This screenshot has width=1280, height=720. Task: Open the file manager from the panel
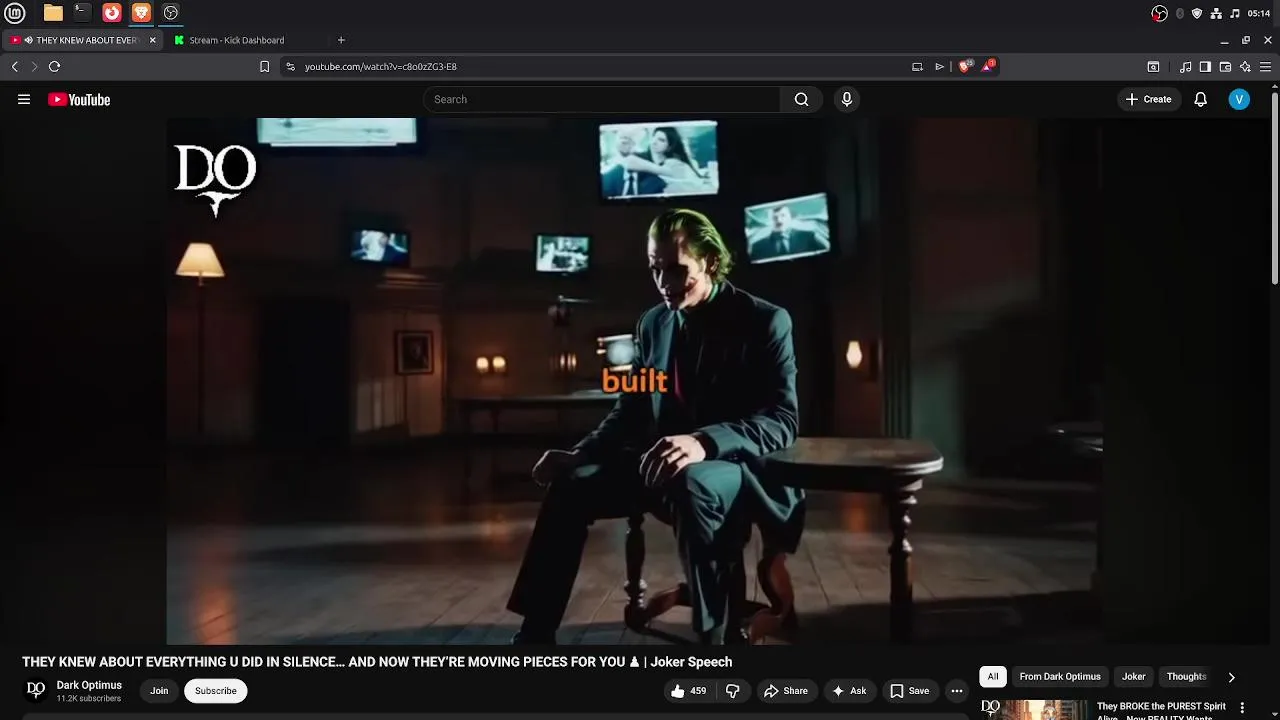coord(53,13)
